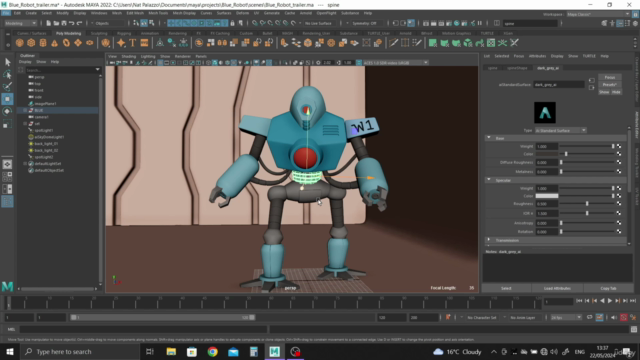Collapse the Specular attribute section

coord(489,180)
